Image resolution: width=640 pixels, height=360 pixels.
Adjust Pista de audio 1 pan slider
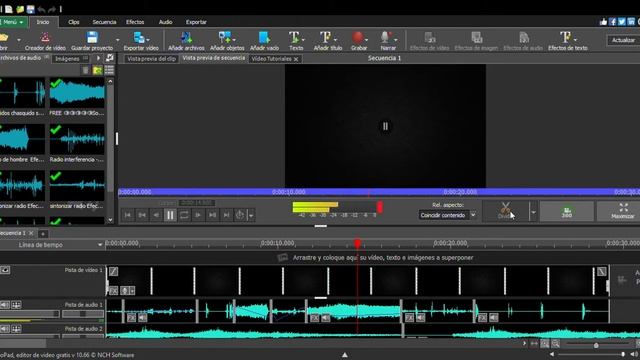pyautogui.click(x=83, y=313)
